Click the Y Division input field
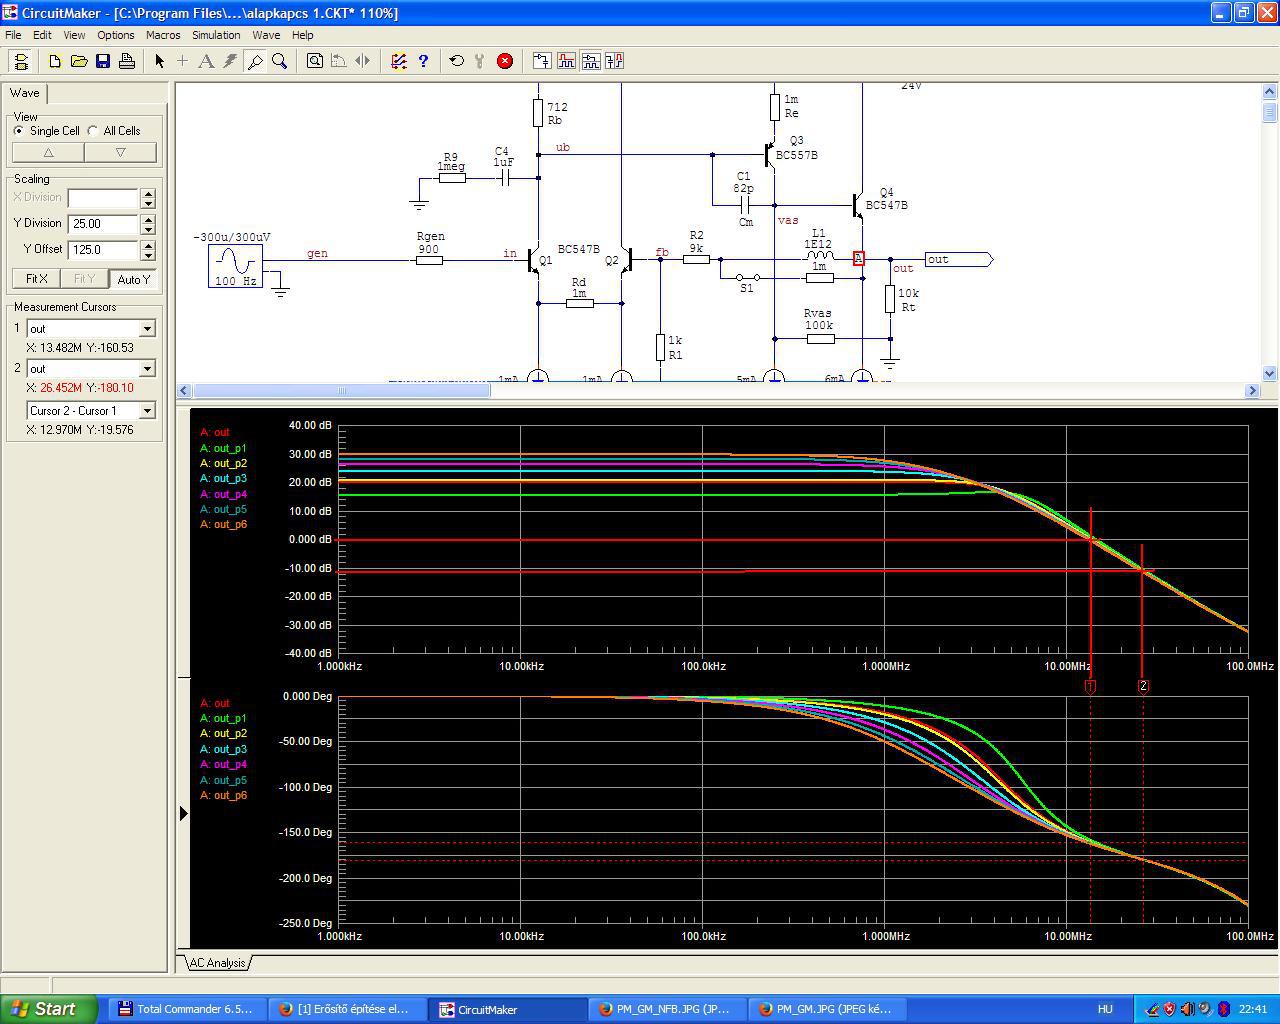1280x1024 pixels. tap(102, 224)
